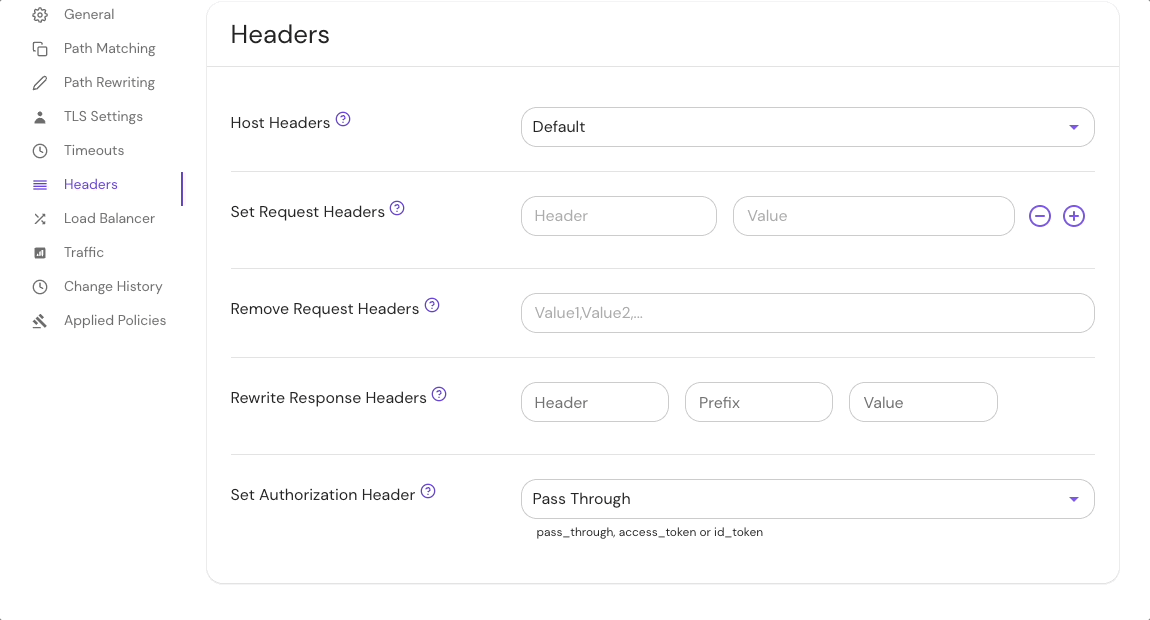
Task: Go to Path Rewriting settings
Action: pyautogui.click(x=109, y=83)
